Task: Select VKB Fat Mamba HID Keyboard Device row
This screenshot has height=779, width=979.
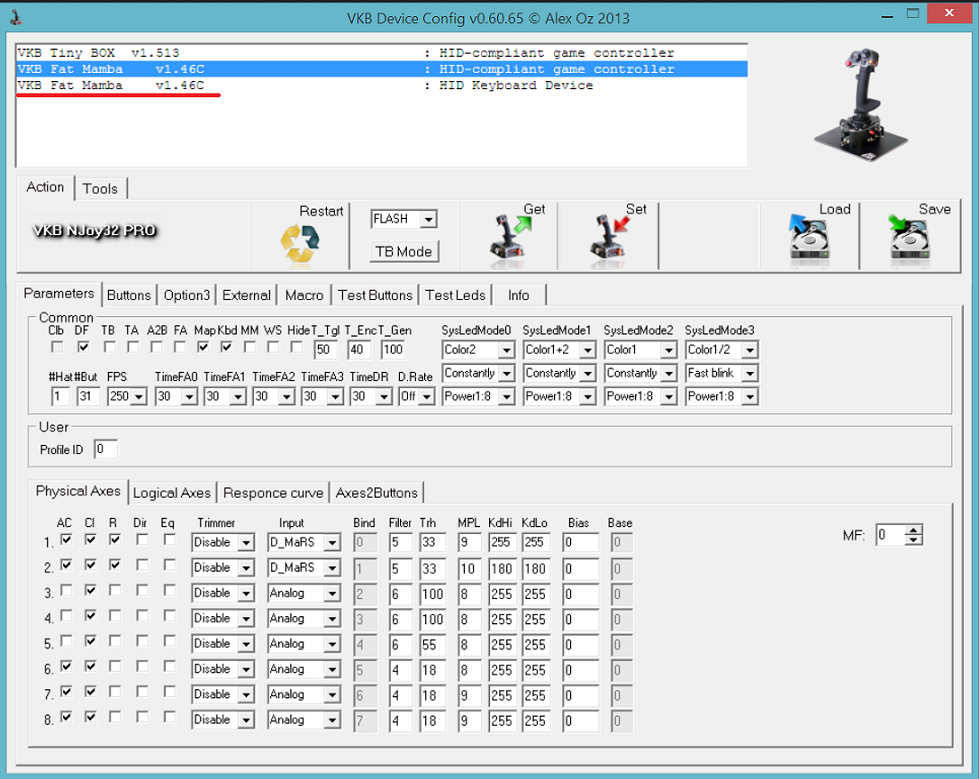Action: 381,85
